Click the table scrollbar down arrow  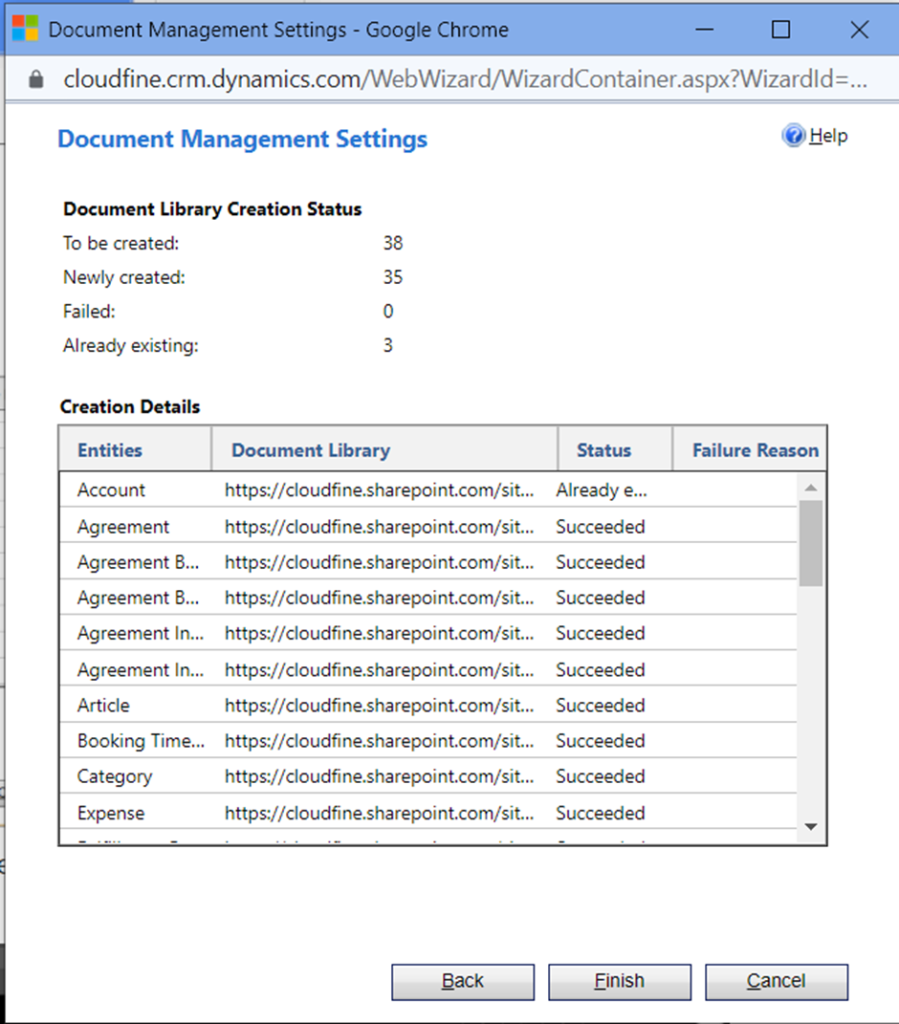[x=811, y=827]
